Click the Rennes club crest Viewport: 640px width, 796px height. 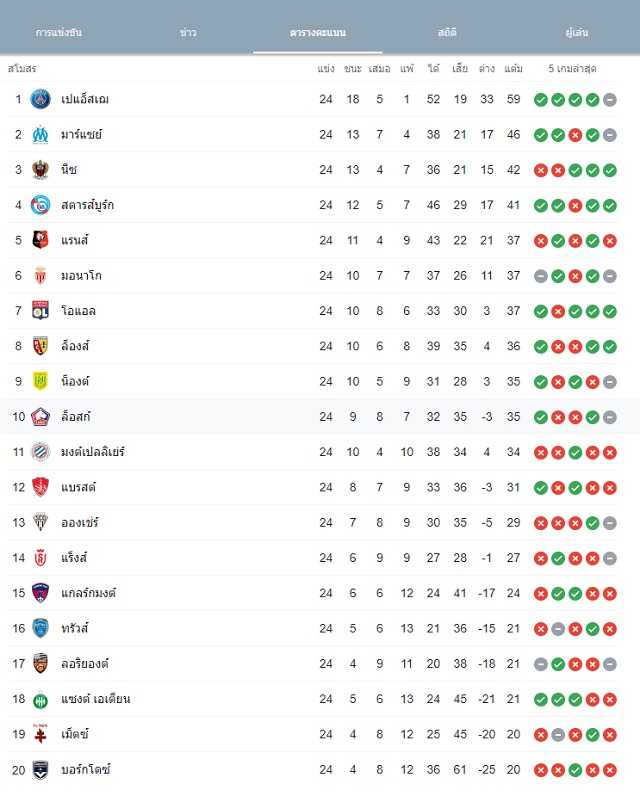tap(40, 240)
